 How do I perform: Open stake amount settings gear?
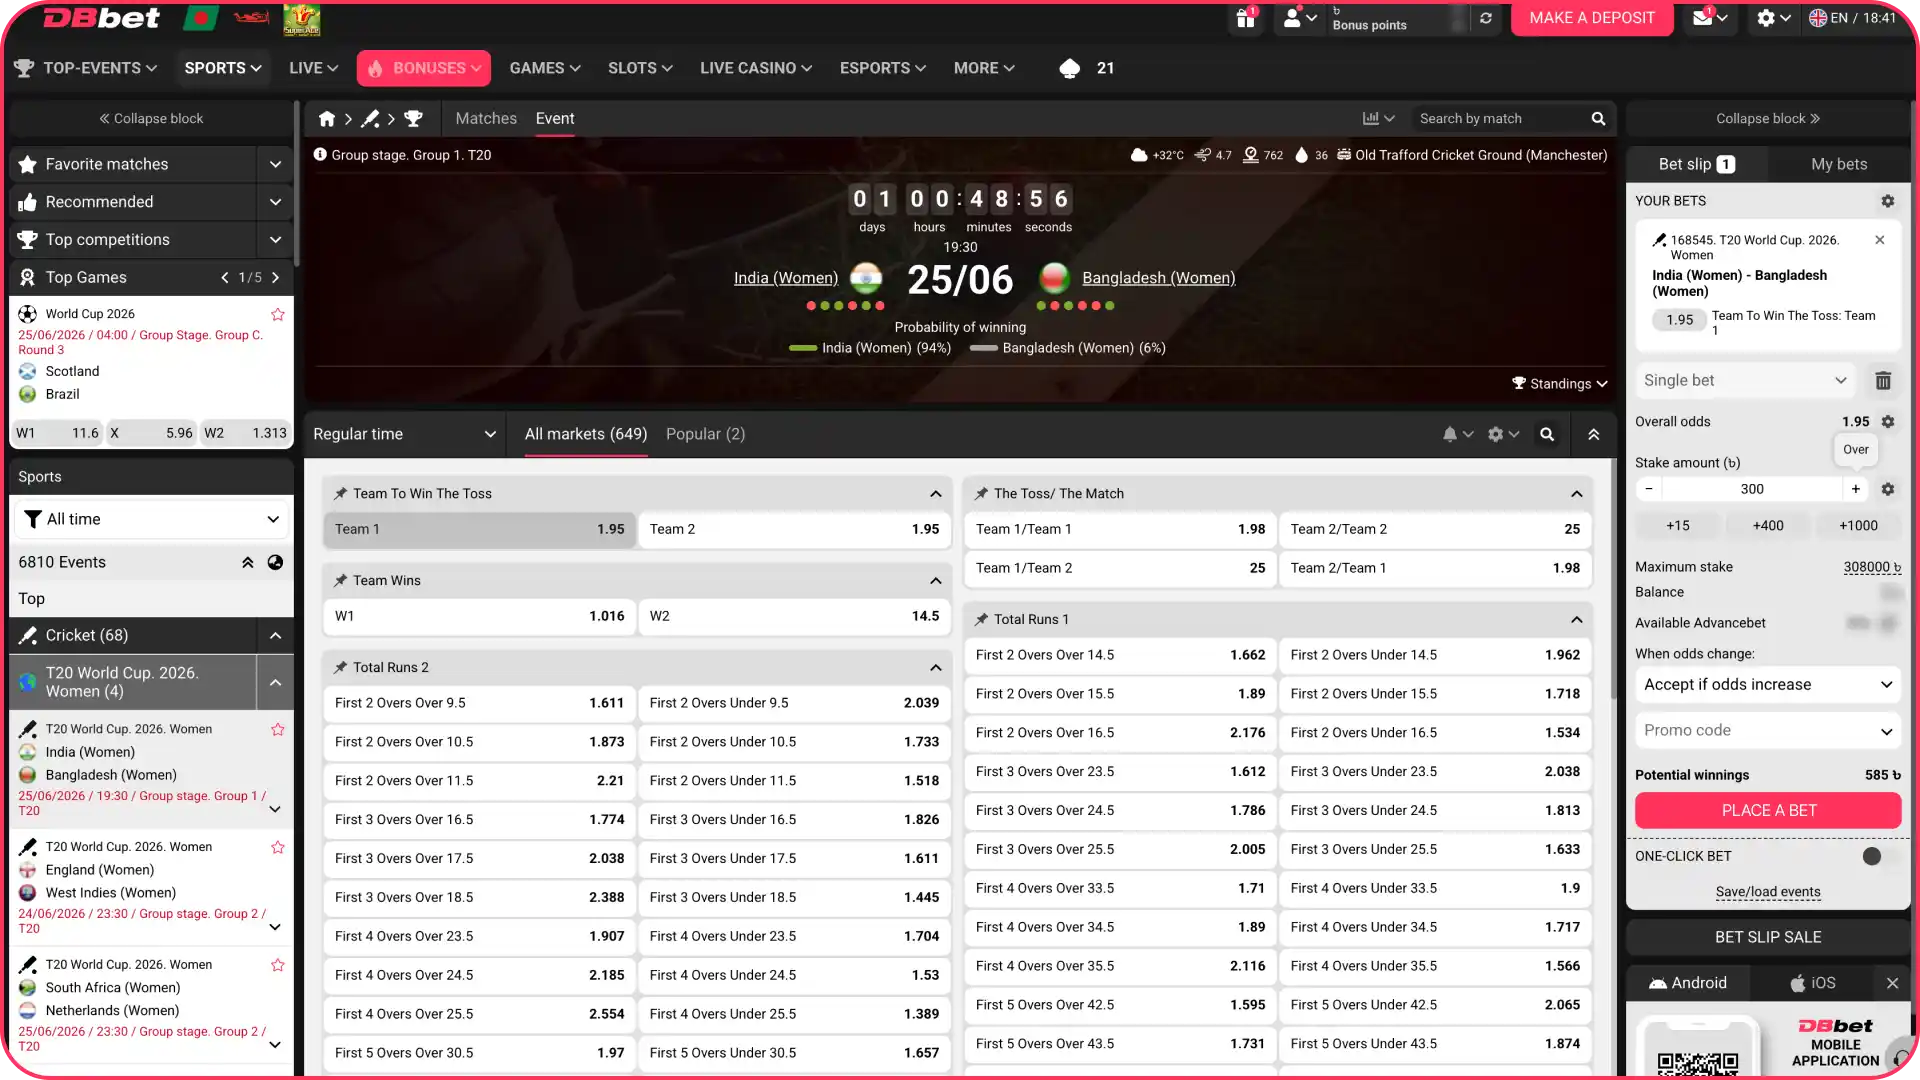pyautogui.click(x=1888, y=489)
